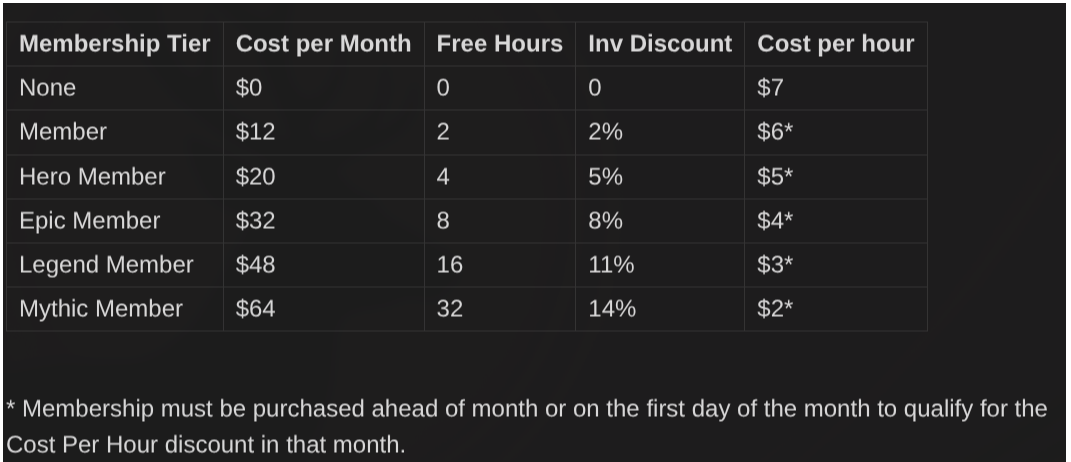Screen dimensions: 1071x462
Task: Click the $2* cost per hour cell
Action: point(836,309)
